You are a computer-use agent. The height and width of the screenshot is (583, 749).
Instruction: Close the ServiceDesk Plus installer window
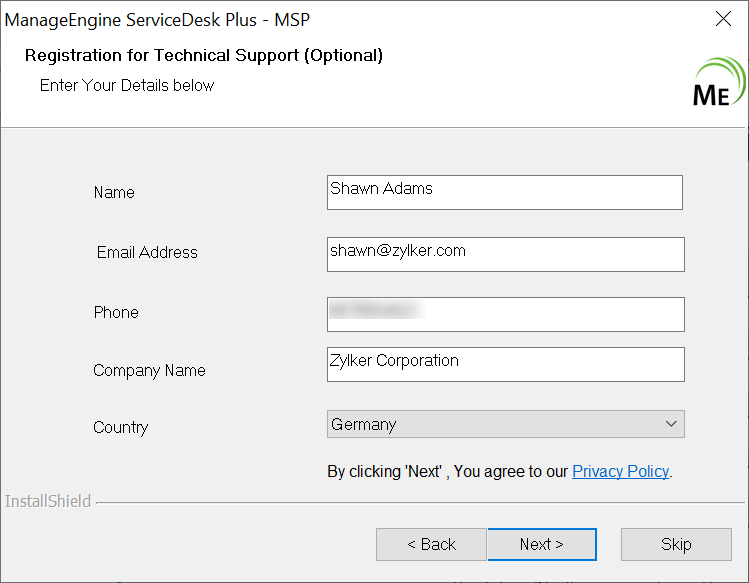point(724,19)
